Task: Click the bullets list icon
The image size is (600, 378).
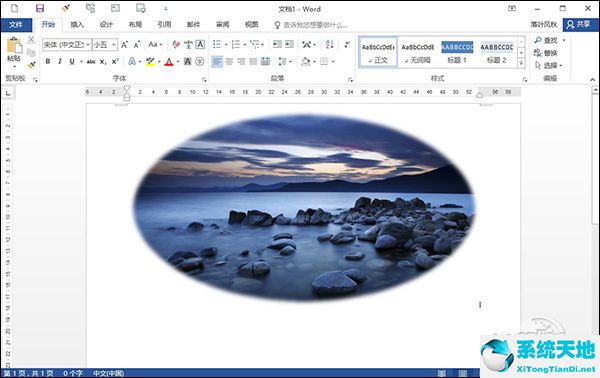Action: 217,44
